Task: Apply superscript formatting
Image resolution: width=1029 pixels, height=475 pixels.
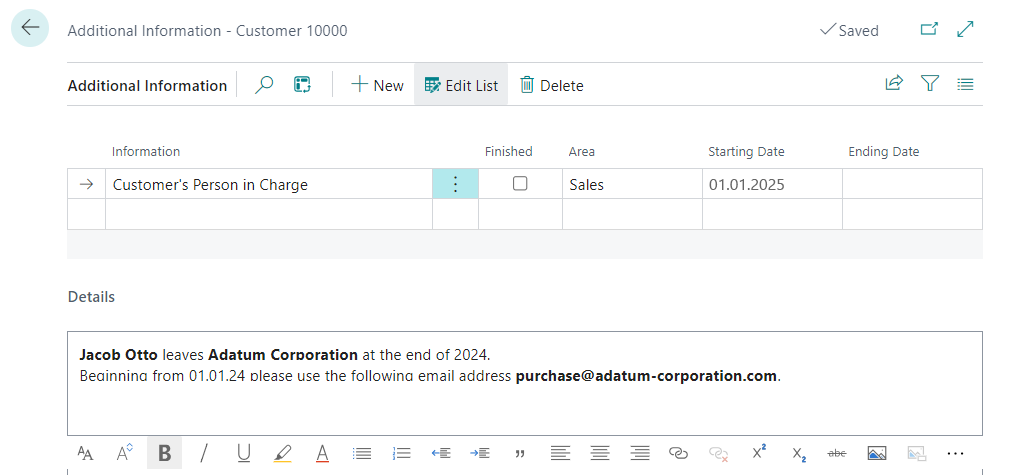Action: (758, 453)
